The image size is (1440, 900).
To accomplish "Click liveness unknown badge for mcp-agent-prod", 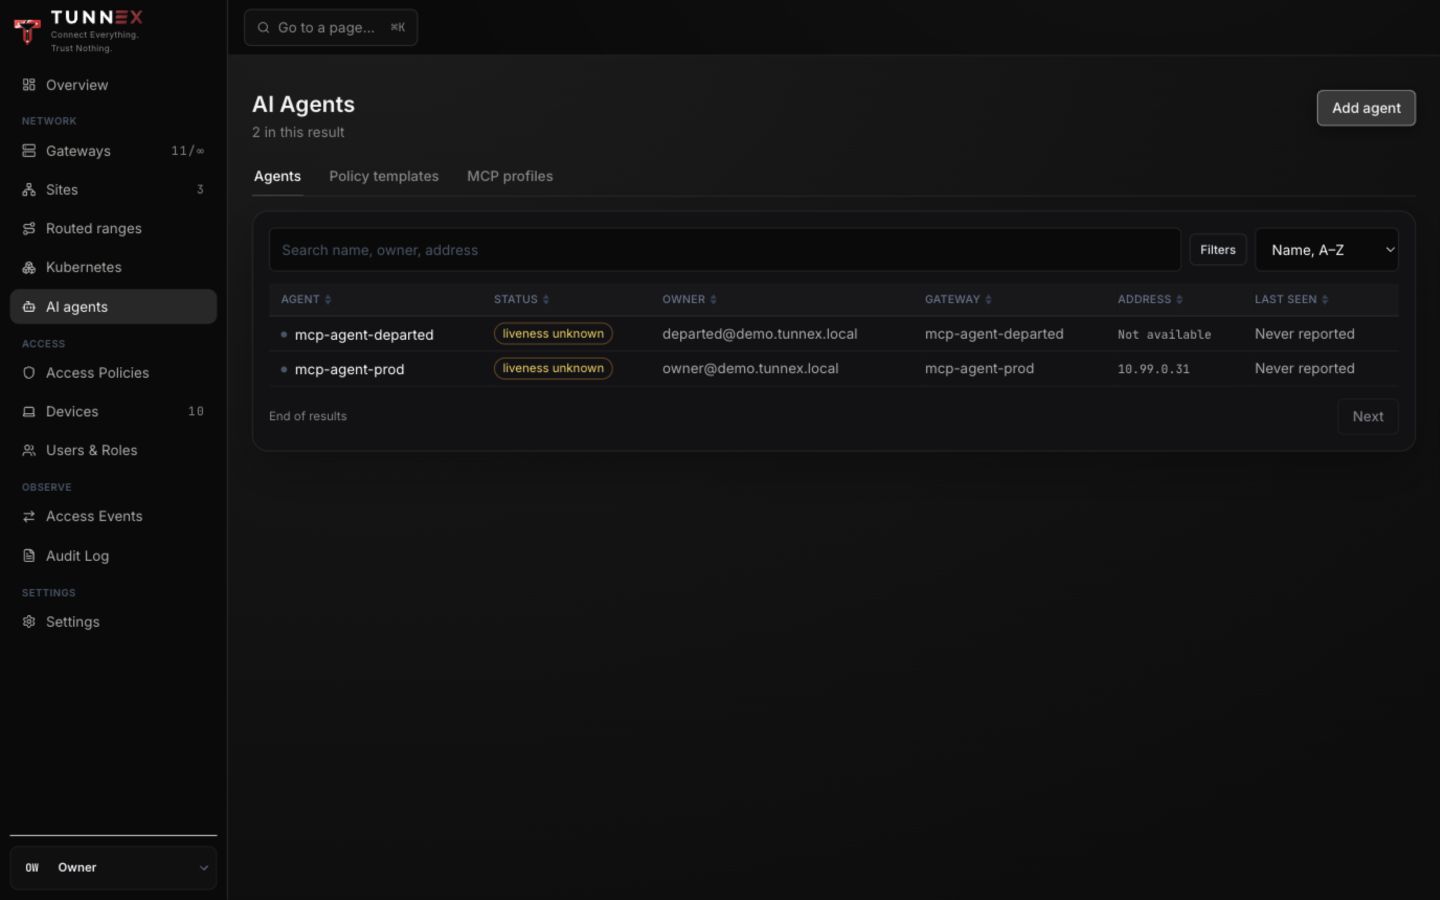I will pyautogui.click(x=553, y=369).
